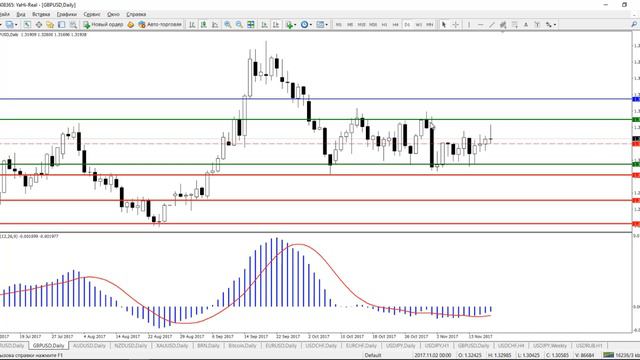640x360 pixels.
Task: Launch MetaEditor from the toolbar
Action: [131, 24]
